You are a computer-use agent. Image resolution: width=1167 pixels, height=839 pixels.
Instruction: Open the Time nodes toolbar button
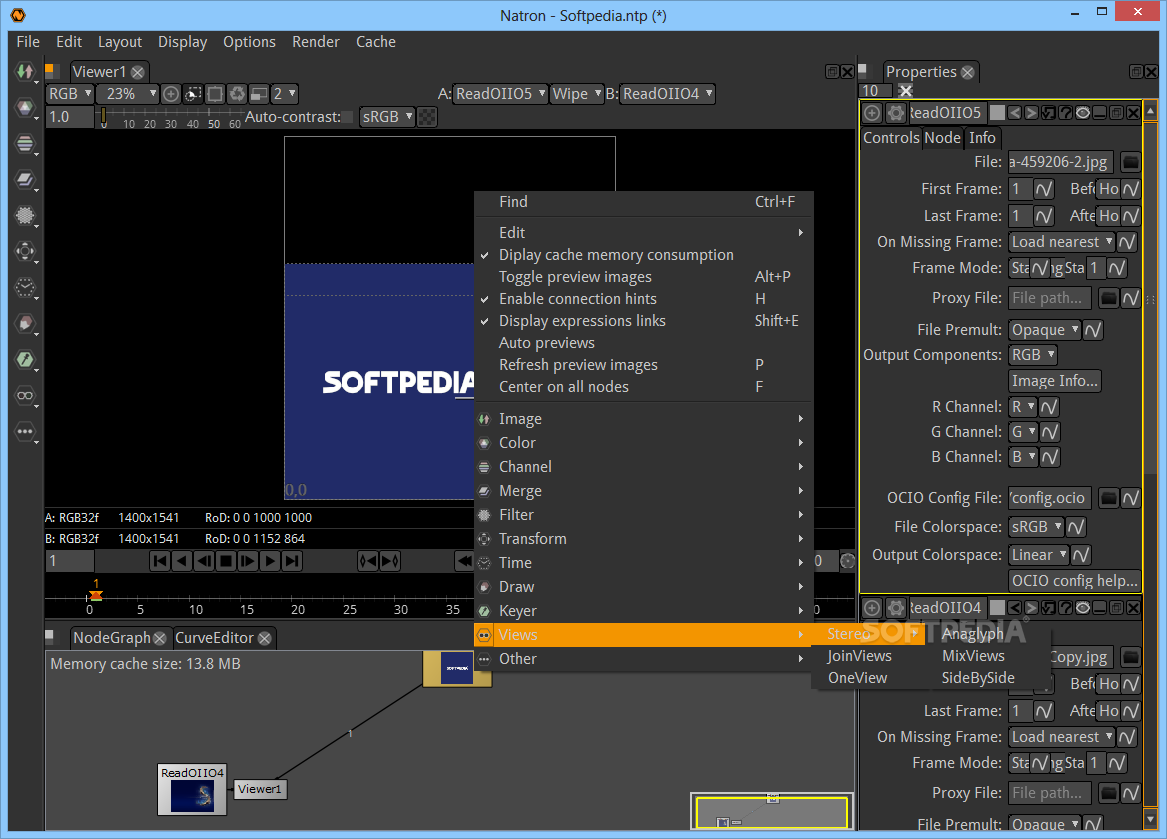click(x=25, y=287)
